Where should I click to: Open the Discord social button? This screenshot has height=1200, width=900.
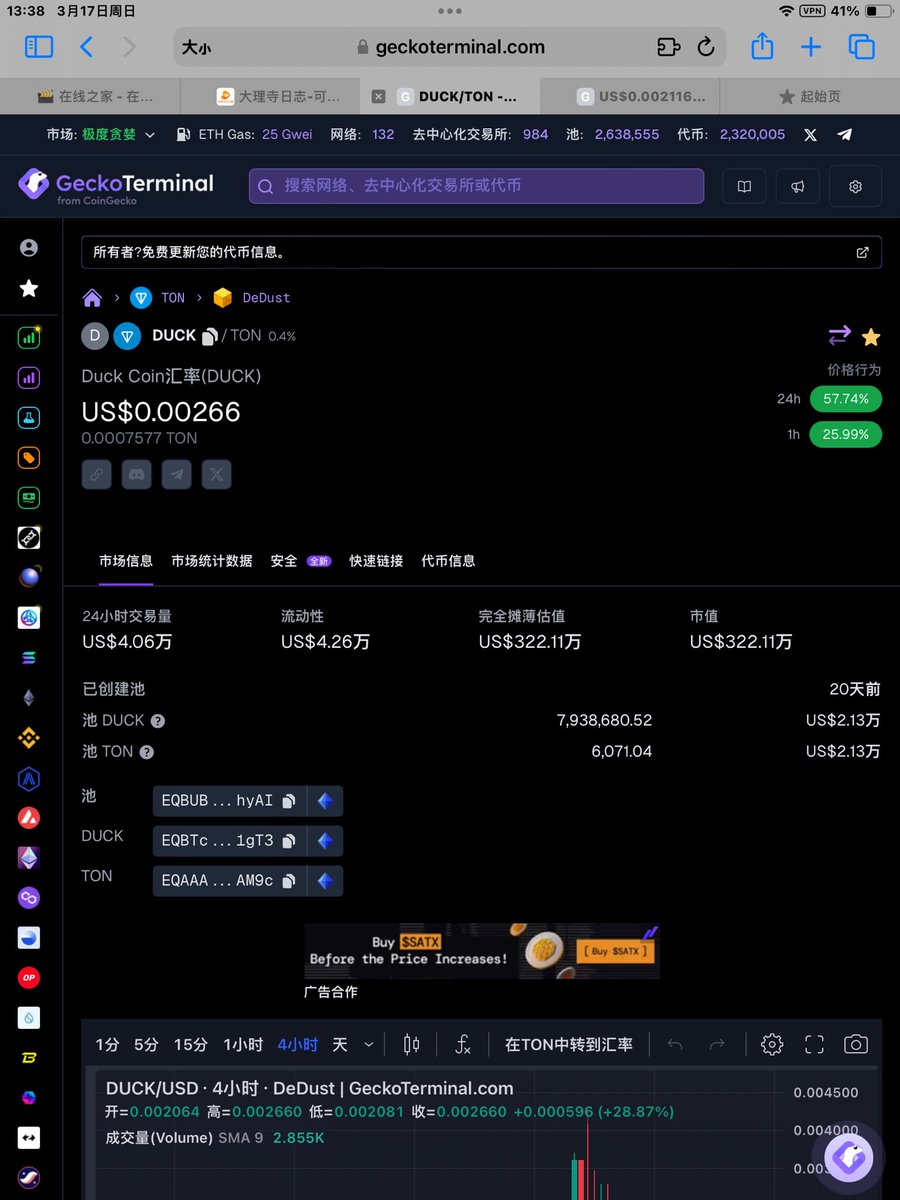click(x=136, y=474)
